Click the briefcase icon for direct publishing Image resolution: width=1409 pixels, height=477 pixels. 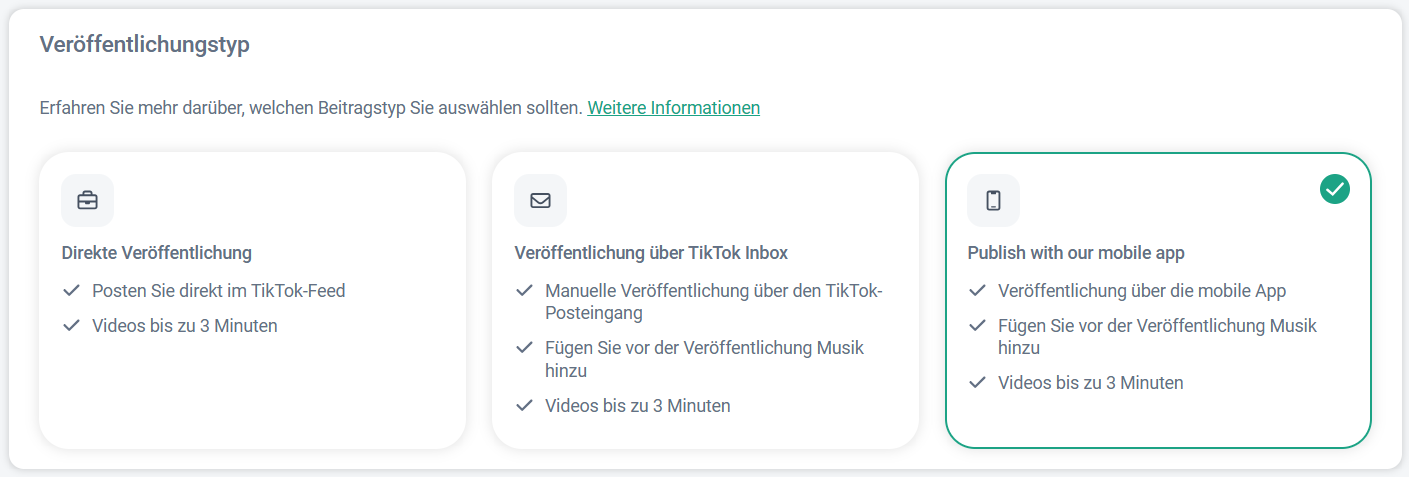(x=87, y=200)
